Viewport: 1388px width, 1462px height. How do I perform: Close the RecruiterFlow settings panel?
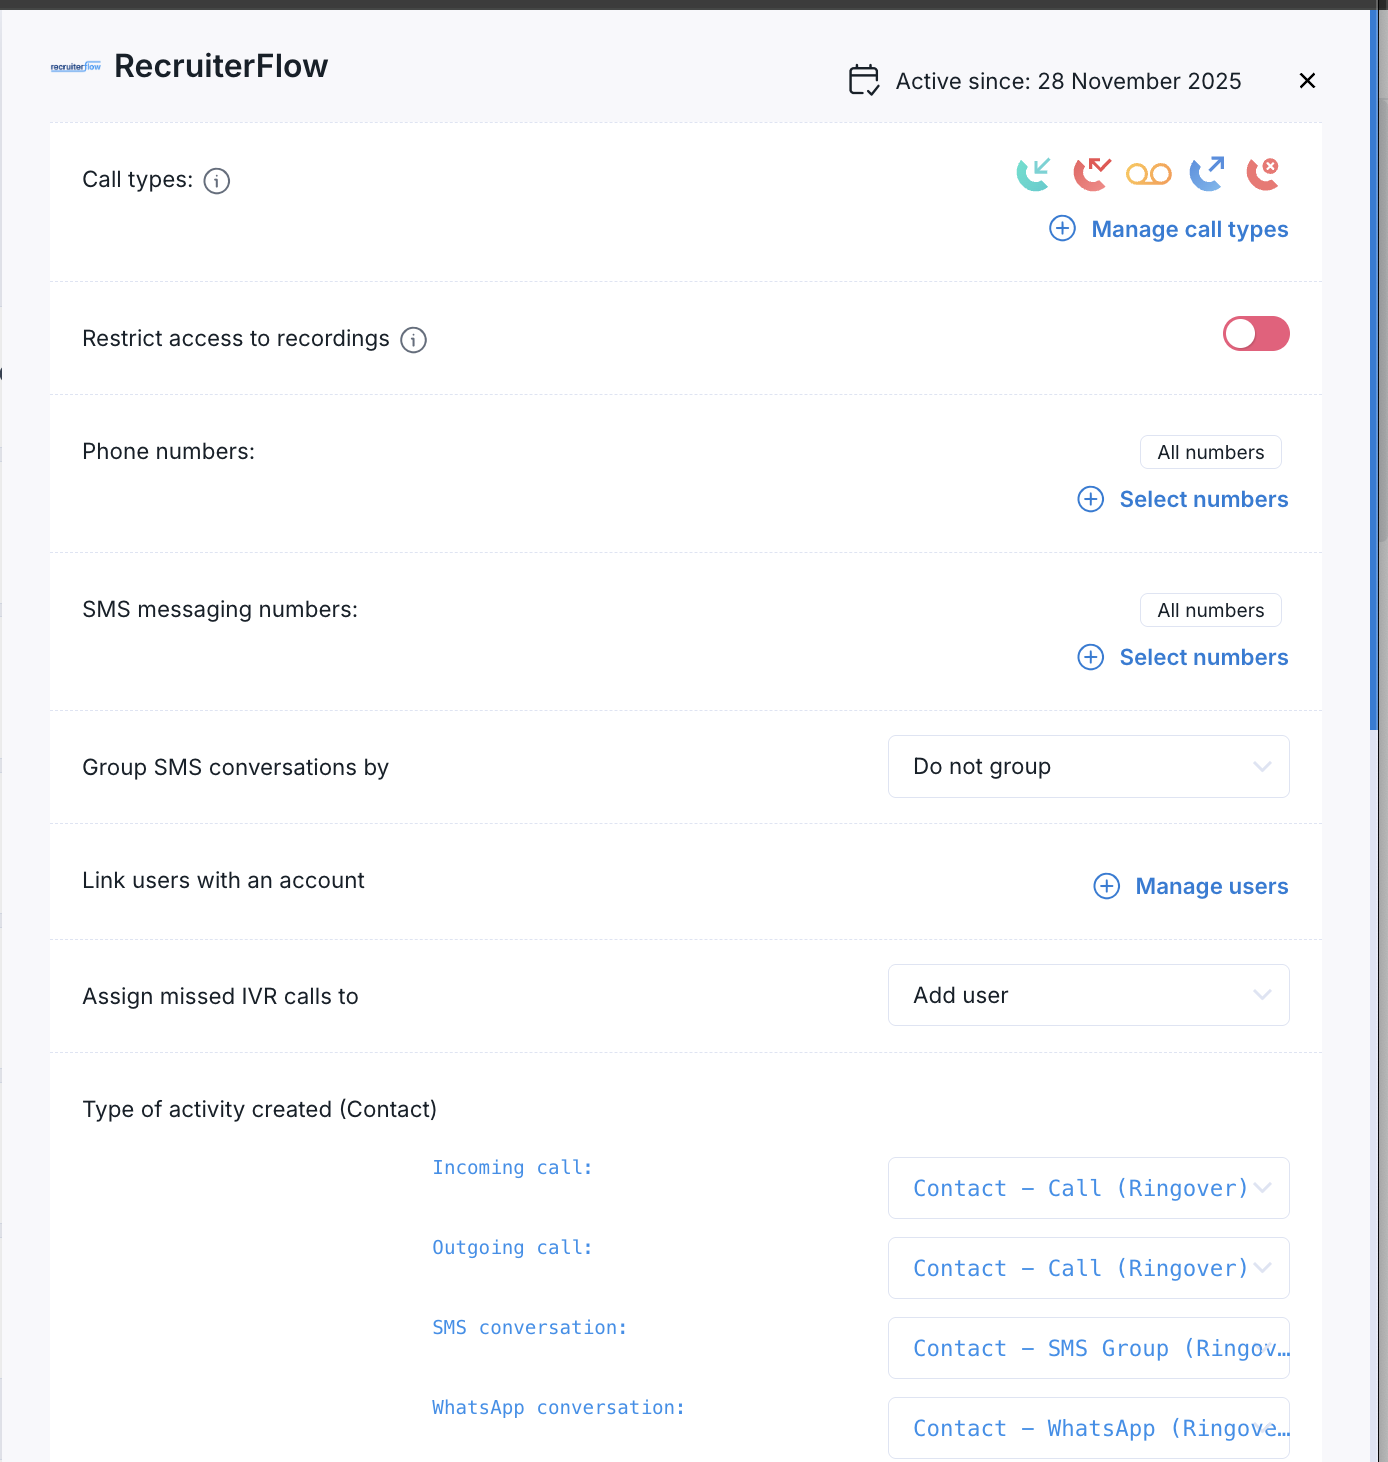[x=1307, y=81]
